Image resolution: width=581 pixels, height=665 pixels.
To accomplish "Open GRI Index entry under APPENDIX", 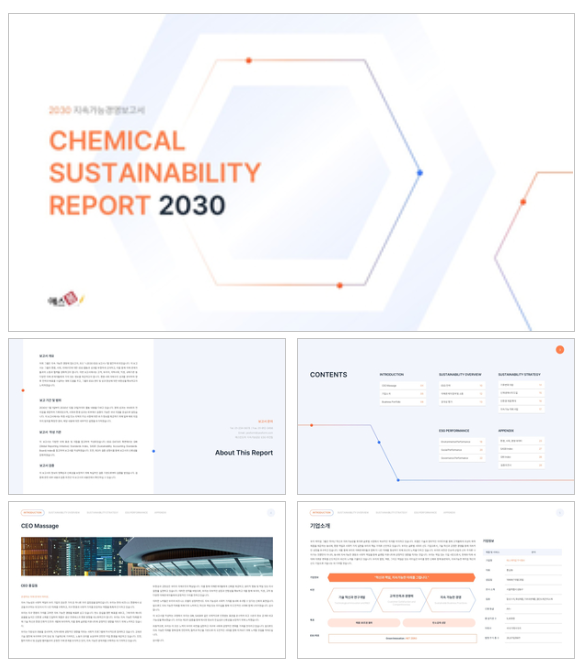I will [521, 457].
